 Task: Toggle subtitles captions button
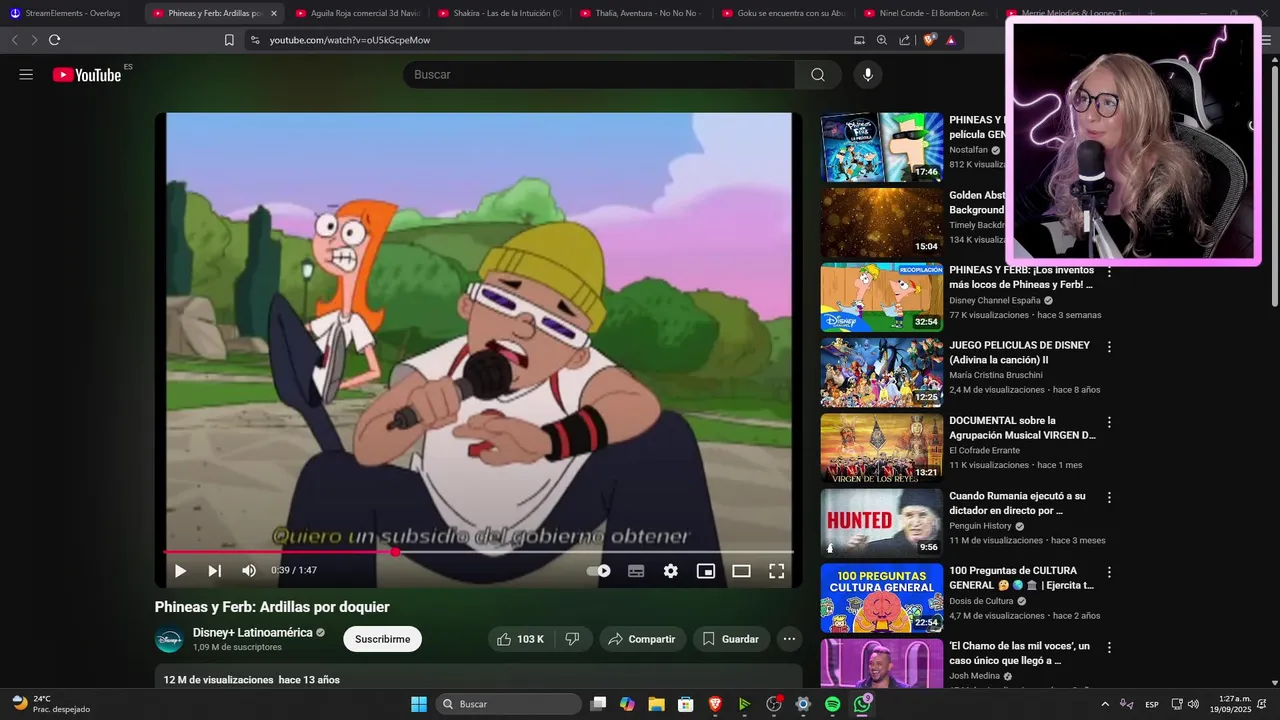[636, 571]
